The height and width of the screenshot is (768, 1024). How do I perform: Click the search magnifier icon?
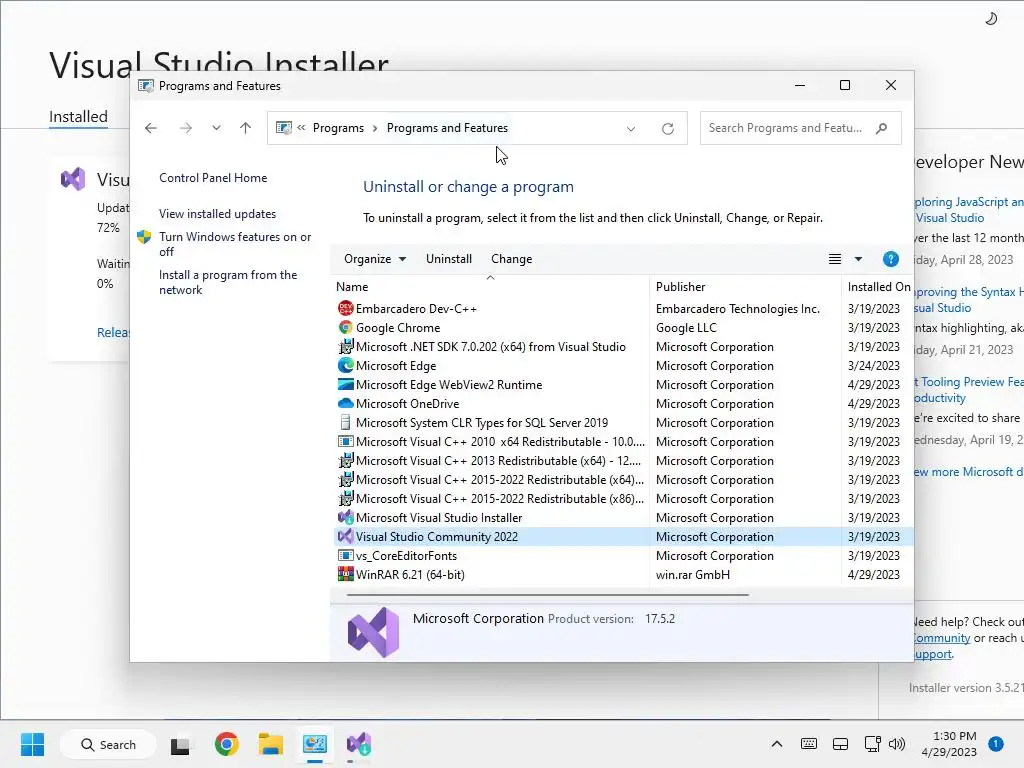click(x=882, y=128)
